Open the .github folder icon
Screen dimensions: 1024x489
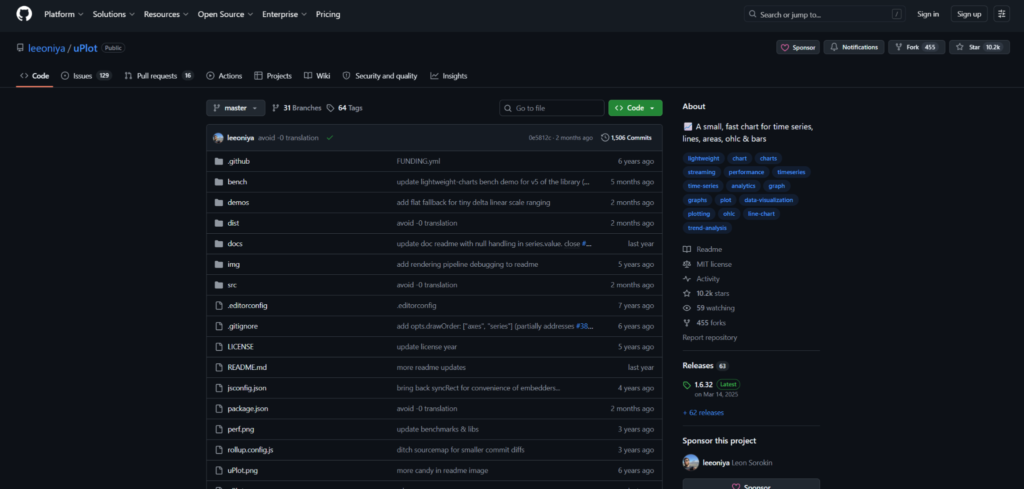219,161
